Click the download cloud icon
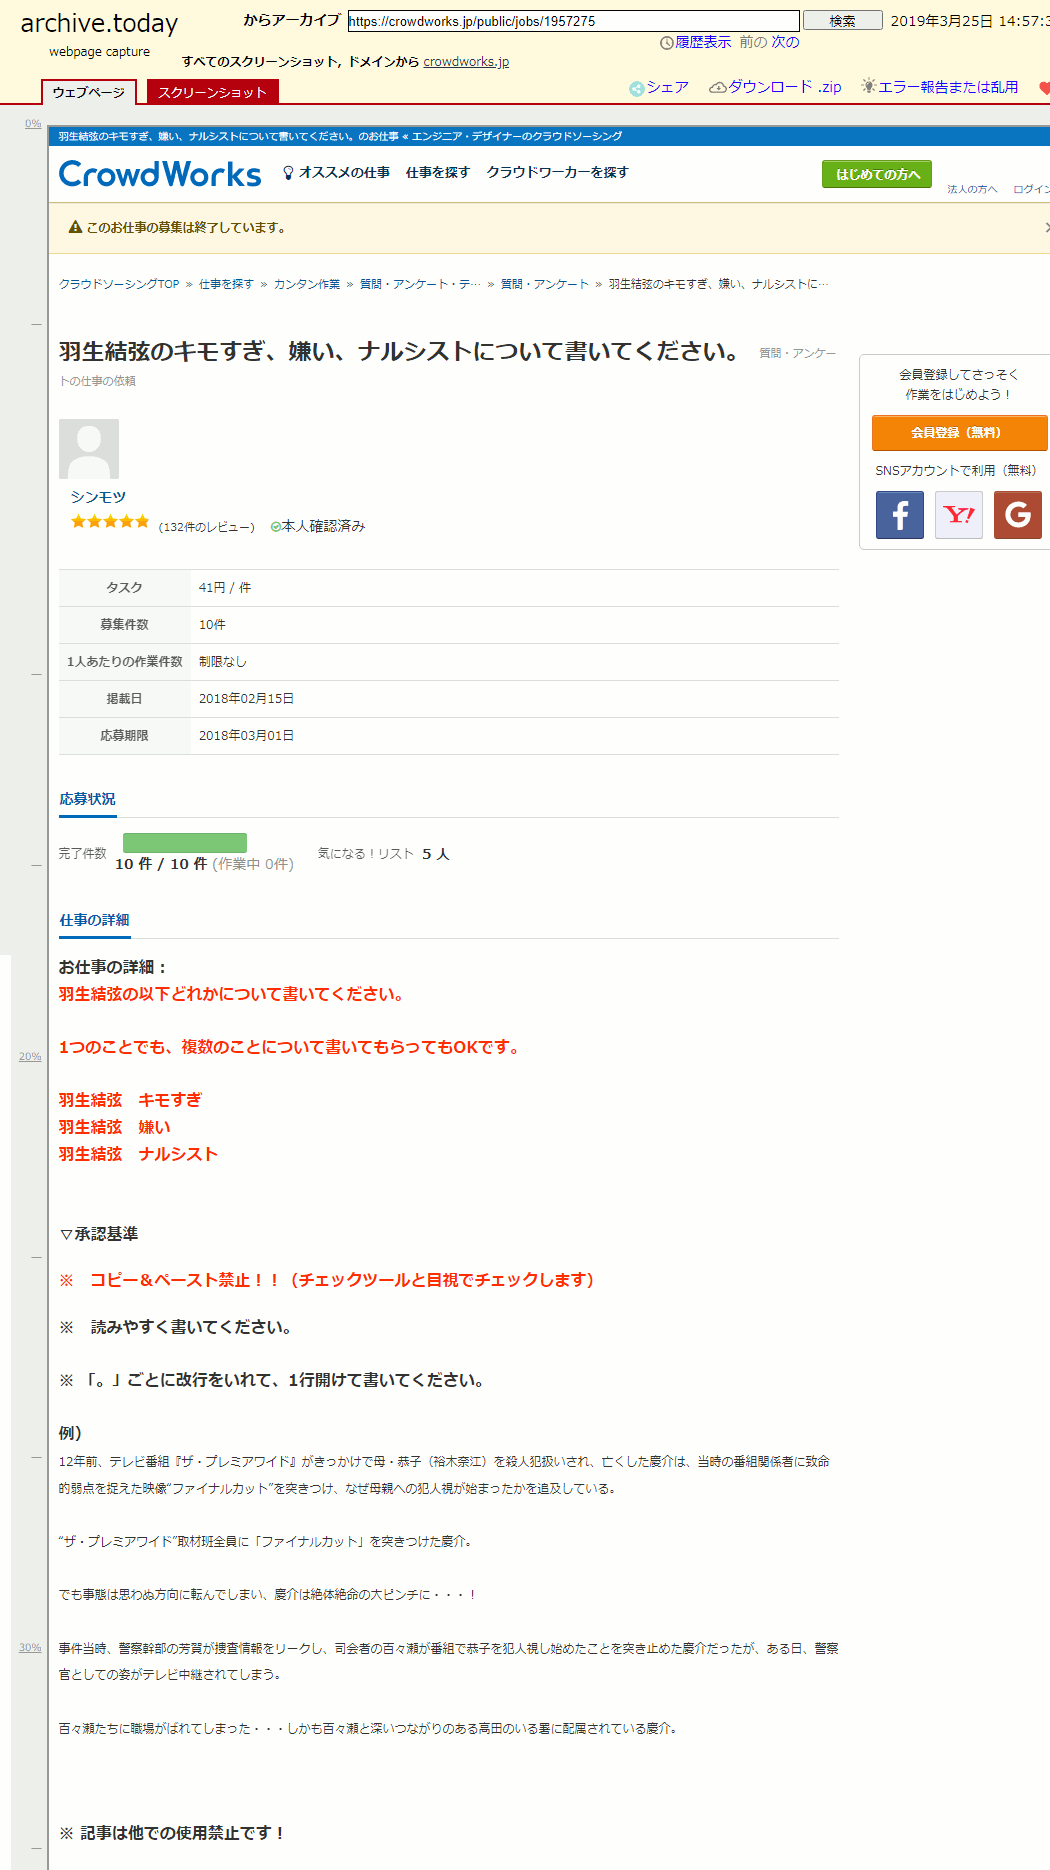Screen dimensions: 1050x1870 (x=717, y=88)
